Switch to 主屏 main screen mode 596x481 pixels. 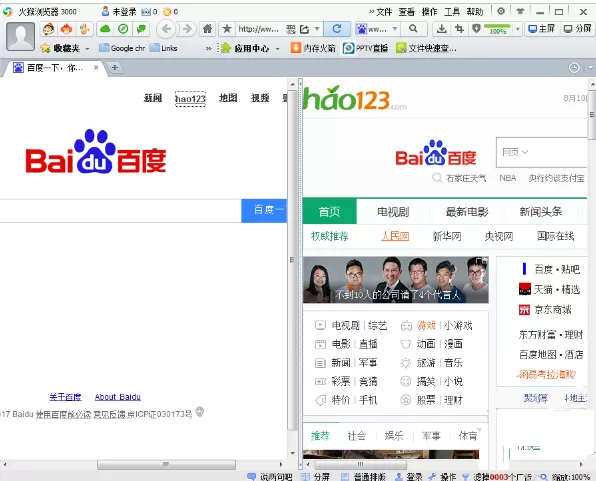point(542,29)
